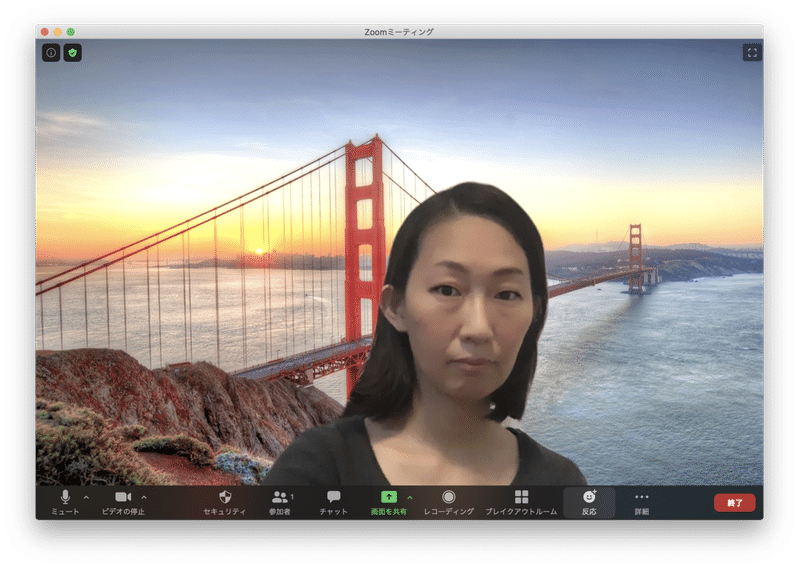Screen dimensions: 800x568
Task: Close the Zoom meeting window
Action: (45, 32)
